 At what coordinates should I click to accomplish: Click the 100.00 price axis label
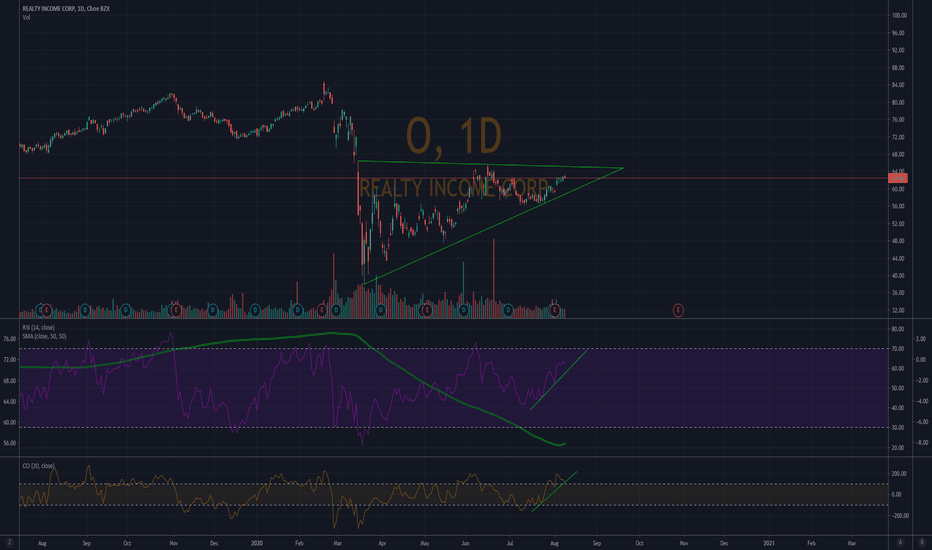pos(899,15)
